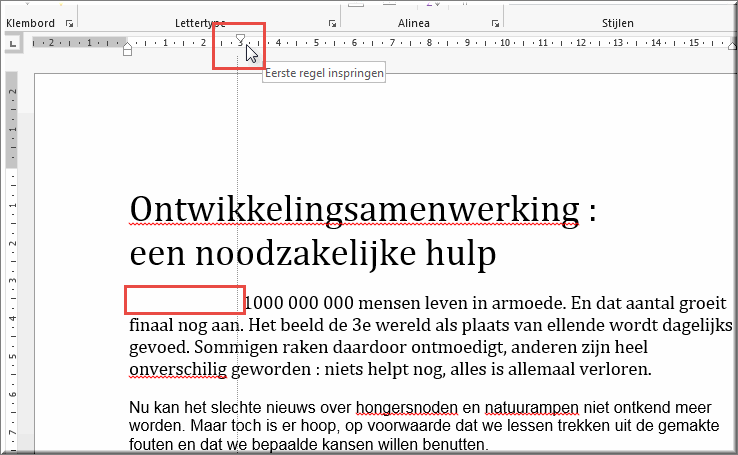Click the title line een noodzakelijke hulp
Viewport: 738px width, 455px height.
tap(313, 254)
